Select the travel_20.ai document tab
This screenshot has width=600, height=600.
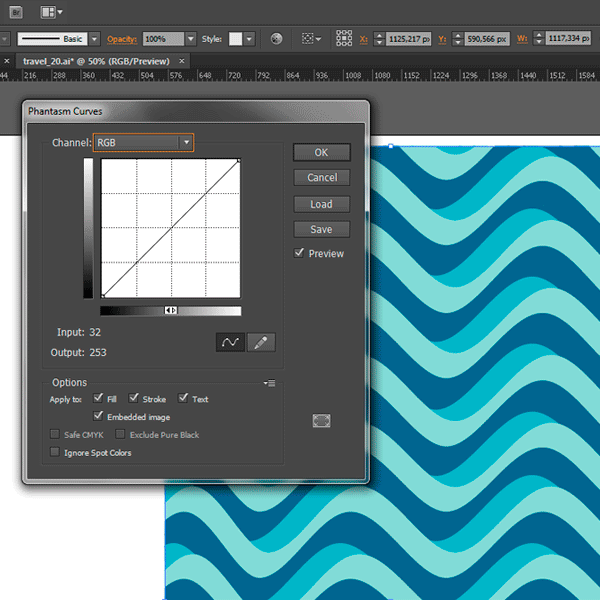pos(96,61)
